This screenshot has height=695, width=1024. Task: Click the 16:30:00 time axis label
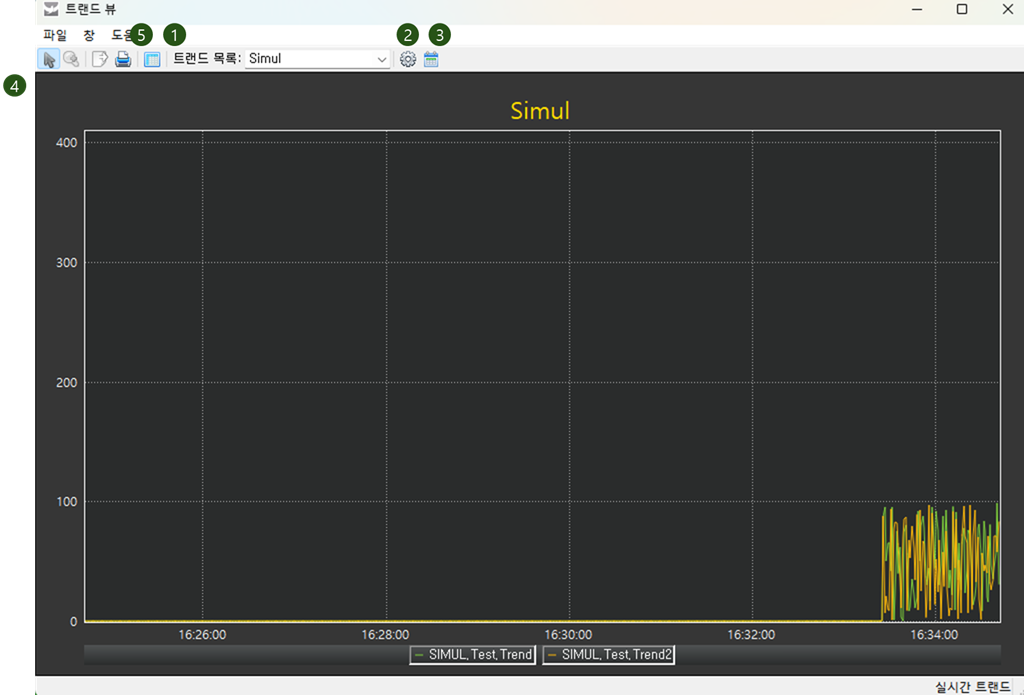pyautogui.click(x=568, y=634)
